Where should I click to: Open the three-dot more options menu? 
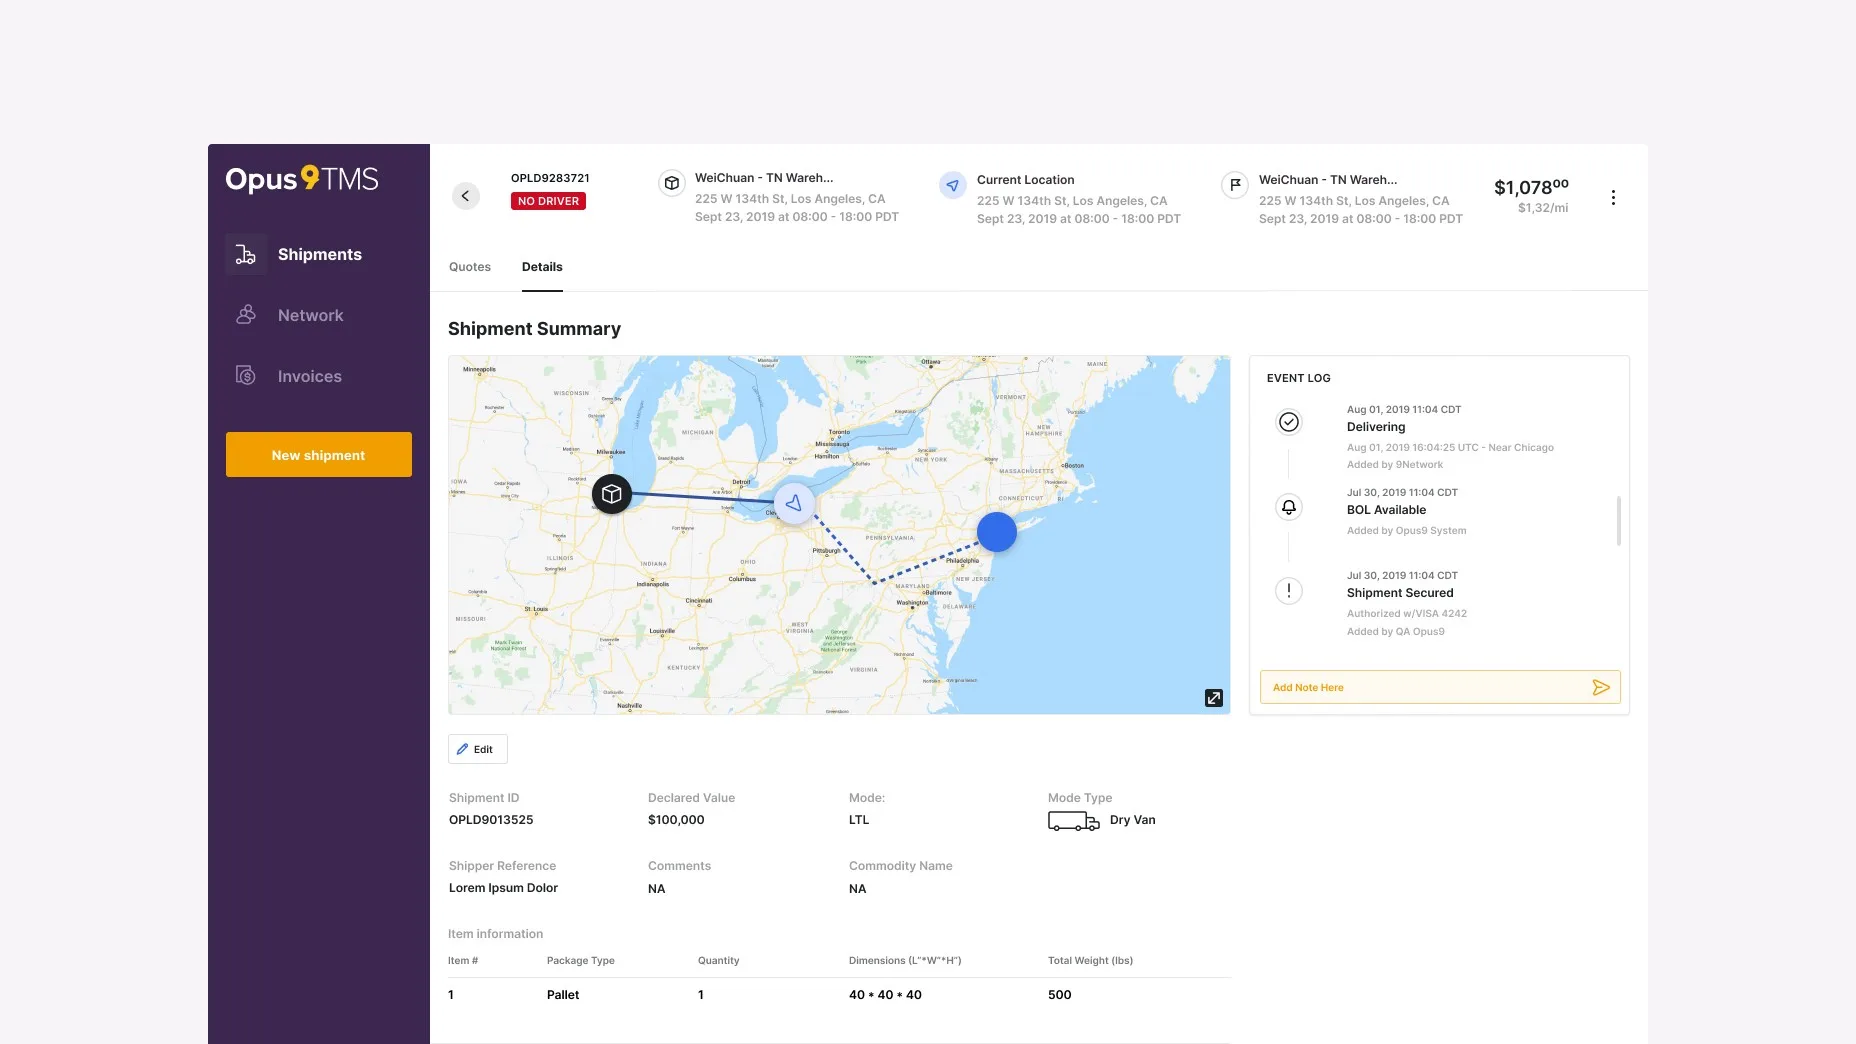1613,197
